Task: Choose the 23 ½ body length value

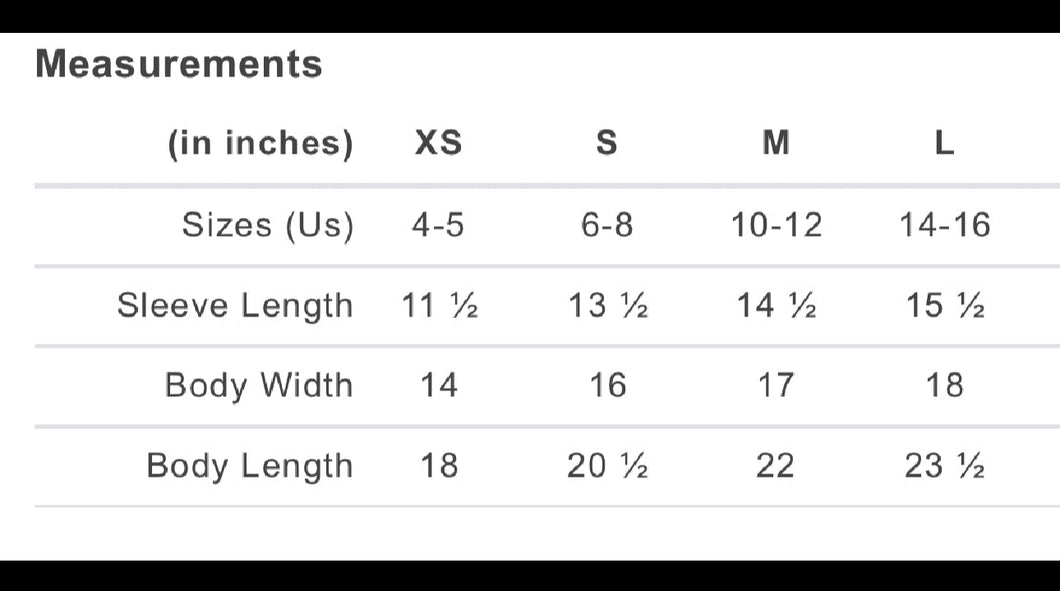Action: pos(945,466)
